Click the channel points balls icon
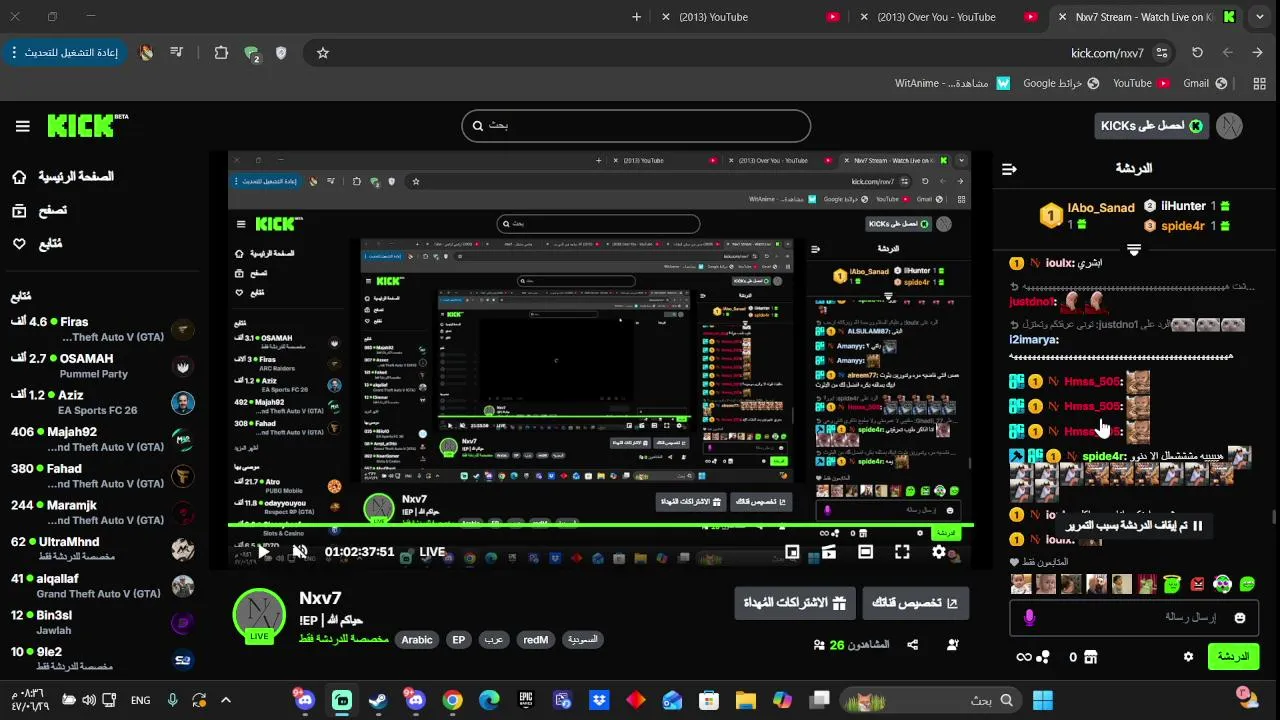The width and height of the screenshot is (1280, 720). [x=1042, y=657]
